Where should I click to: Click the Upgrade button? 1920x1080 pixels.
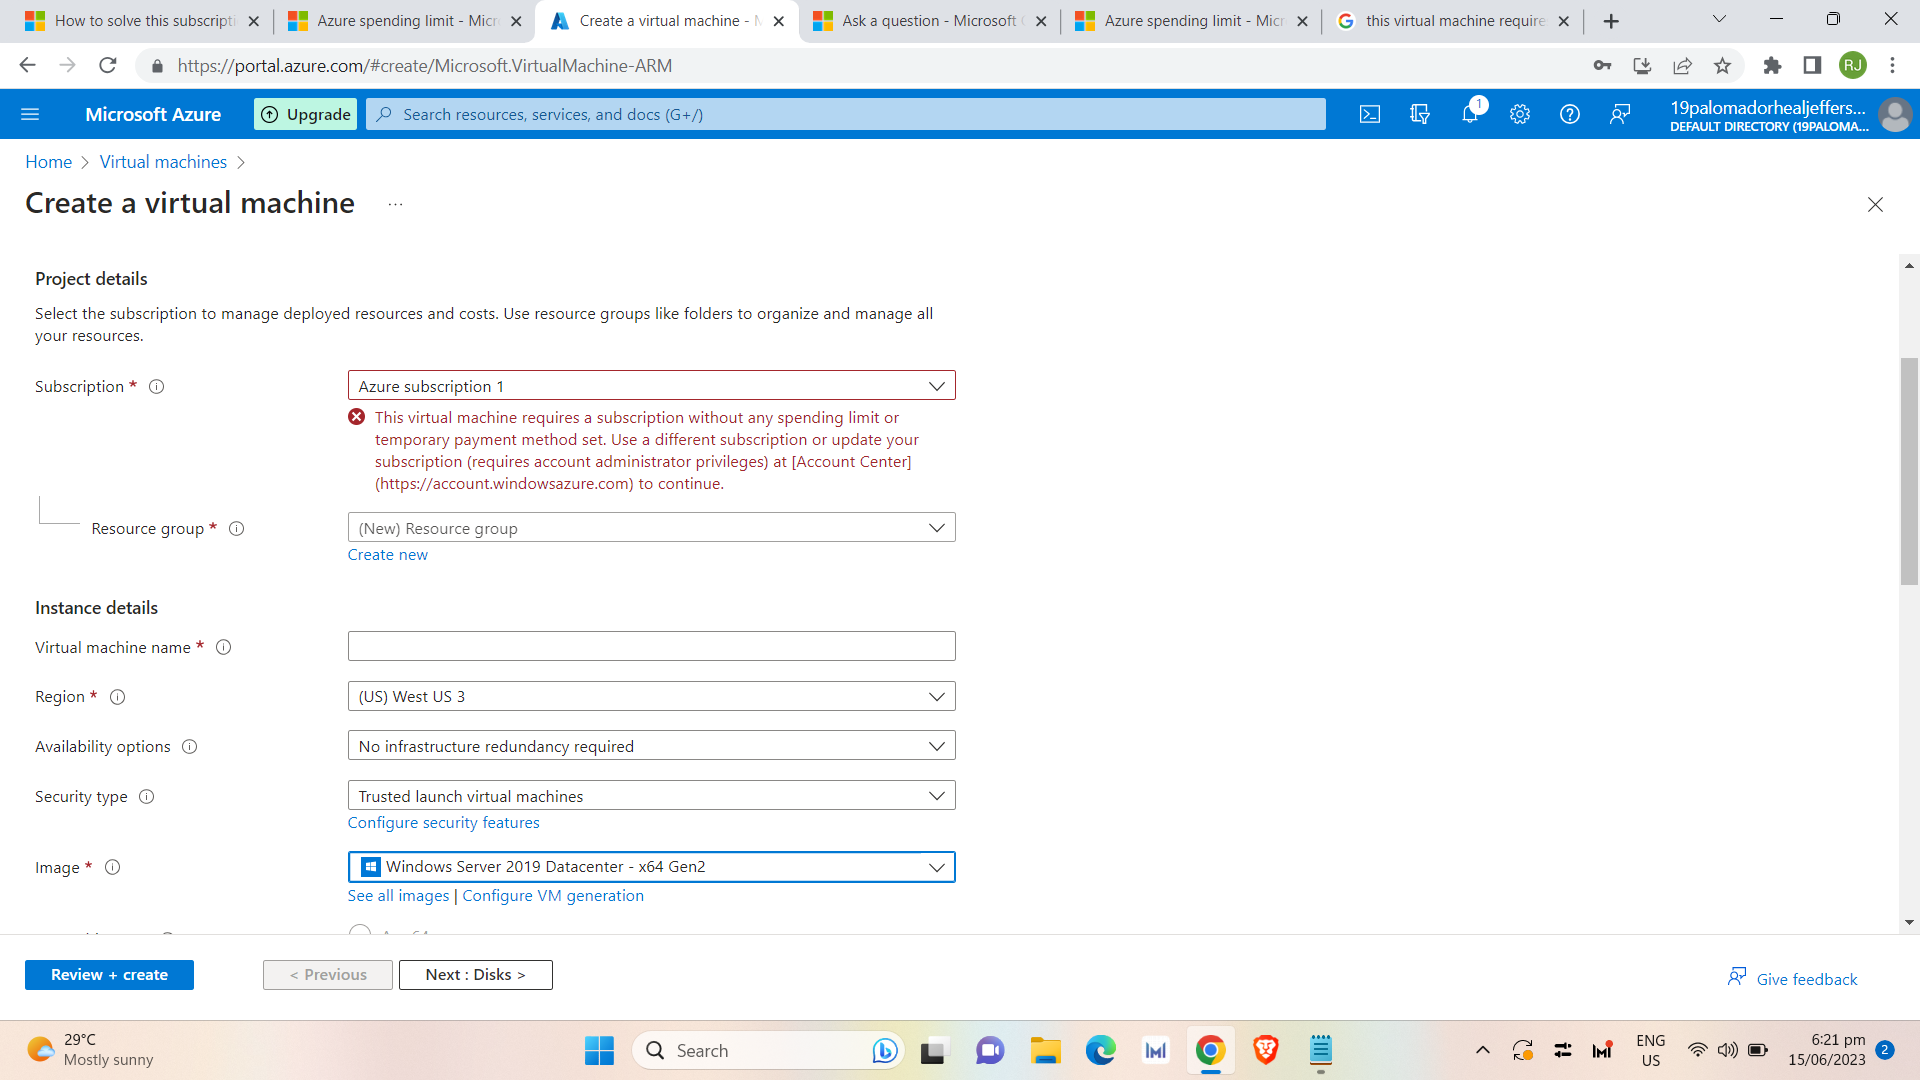[305, 114]
